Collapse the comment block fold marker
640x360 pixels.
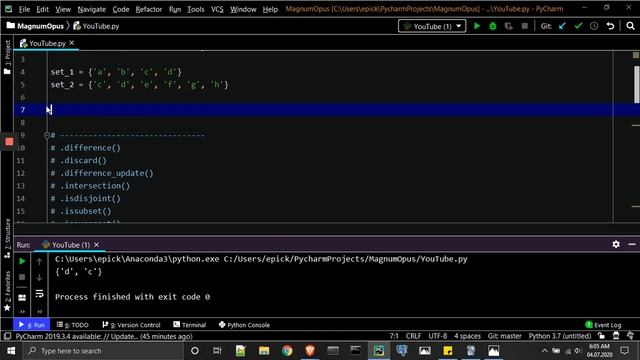pos(47,135)
